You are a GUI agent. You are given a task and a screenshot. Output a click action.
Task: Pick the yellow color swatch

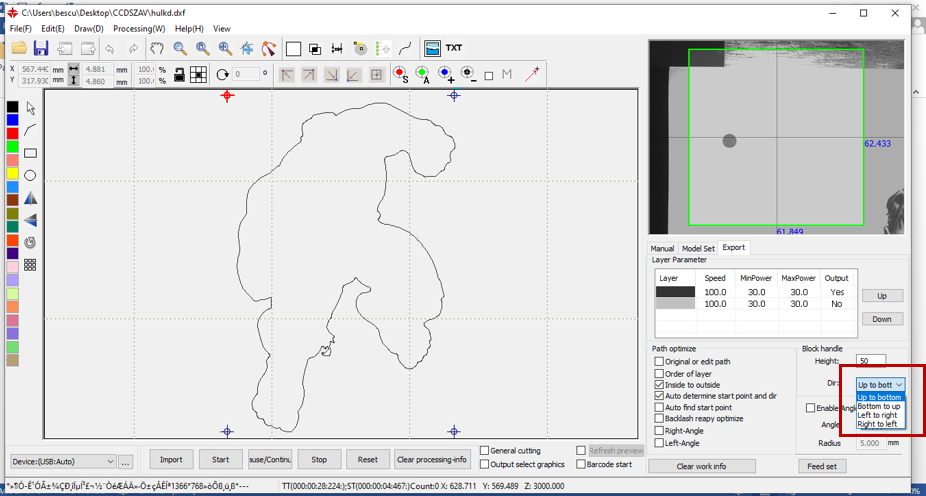click(12, 174)
